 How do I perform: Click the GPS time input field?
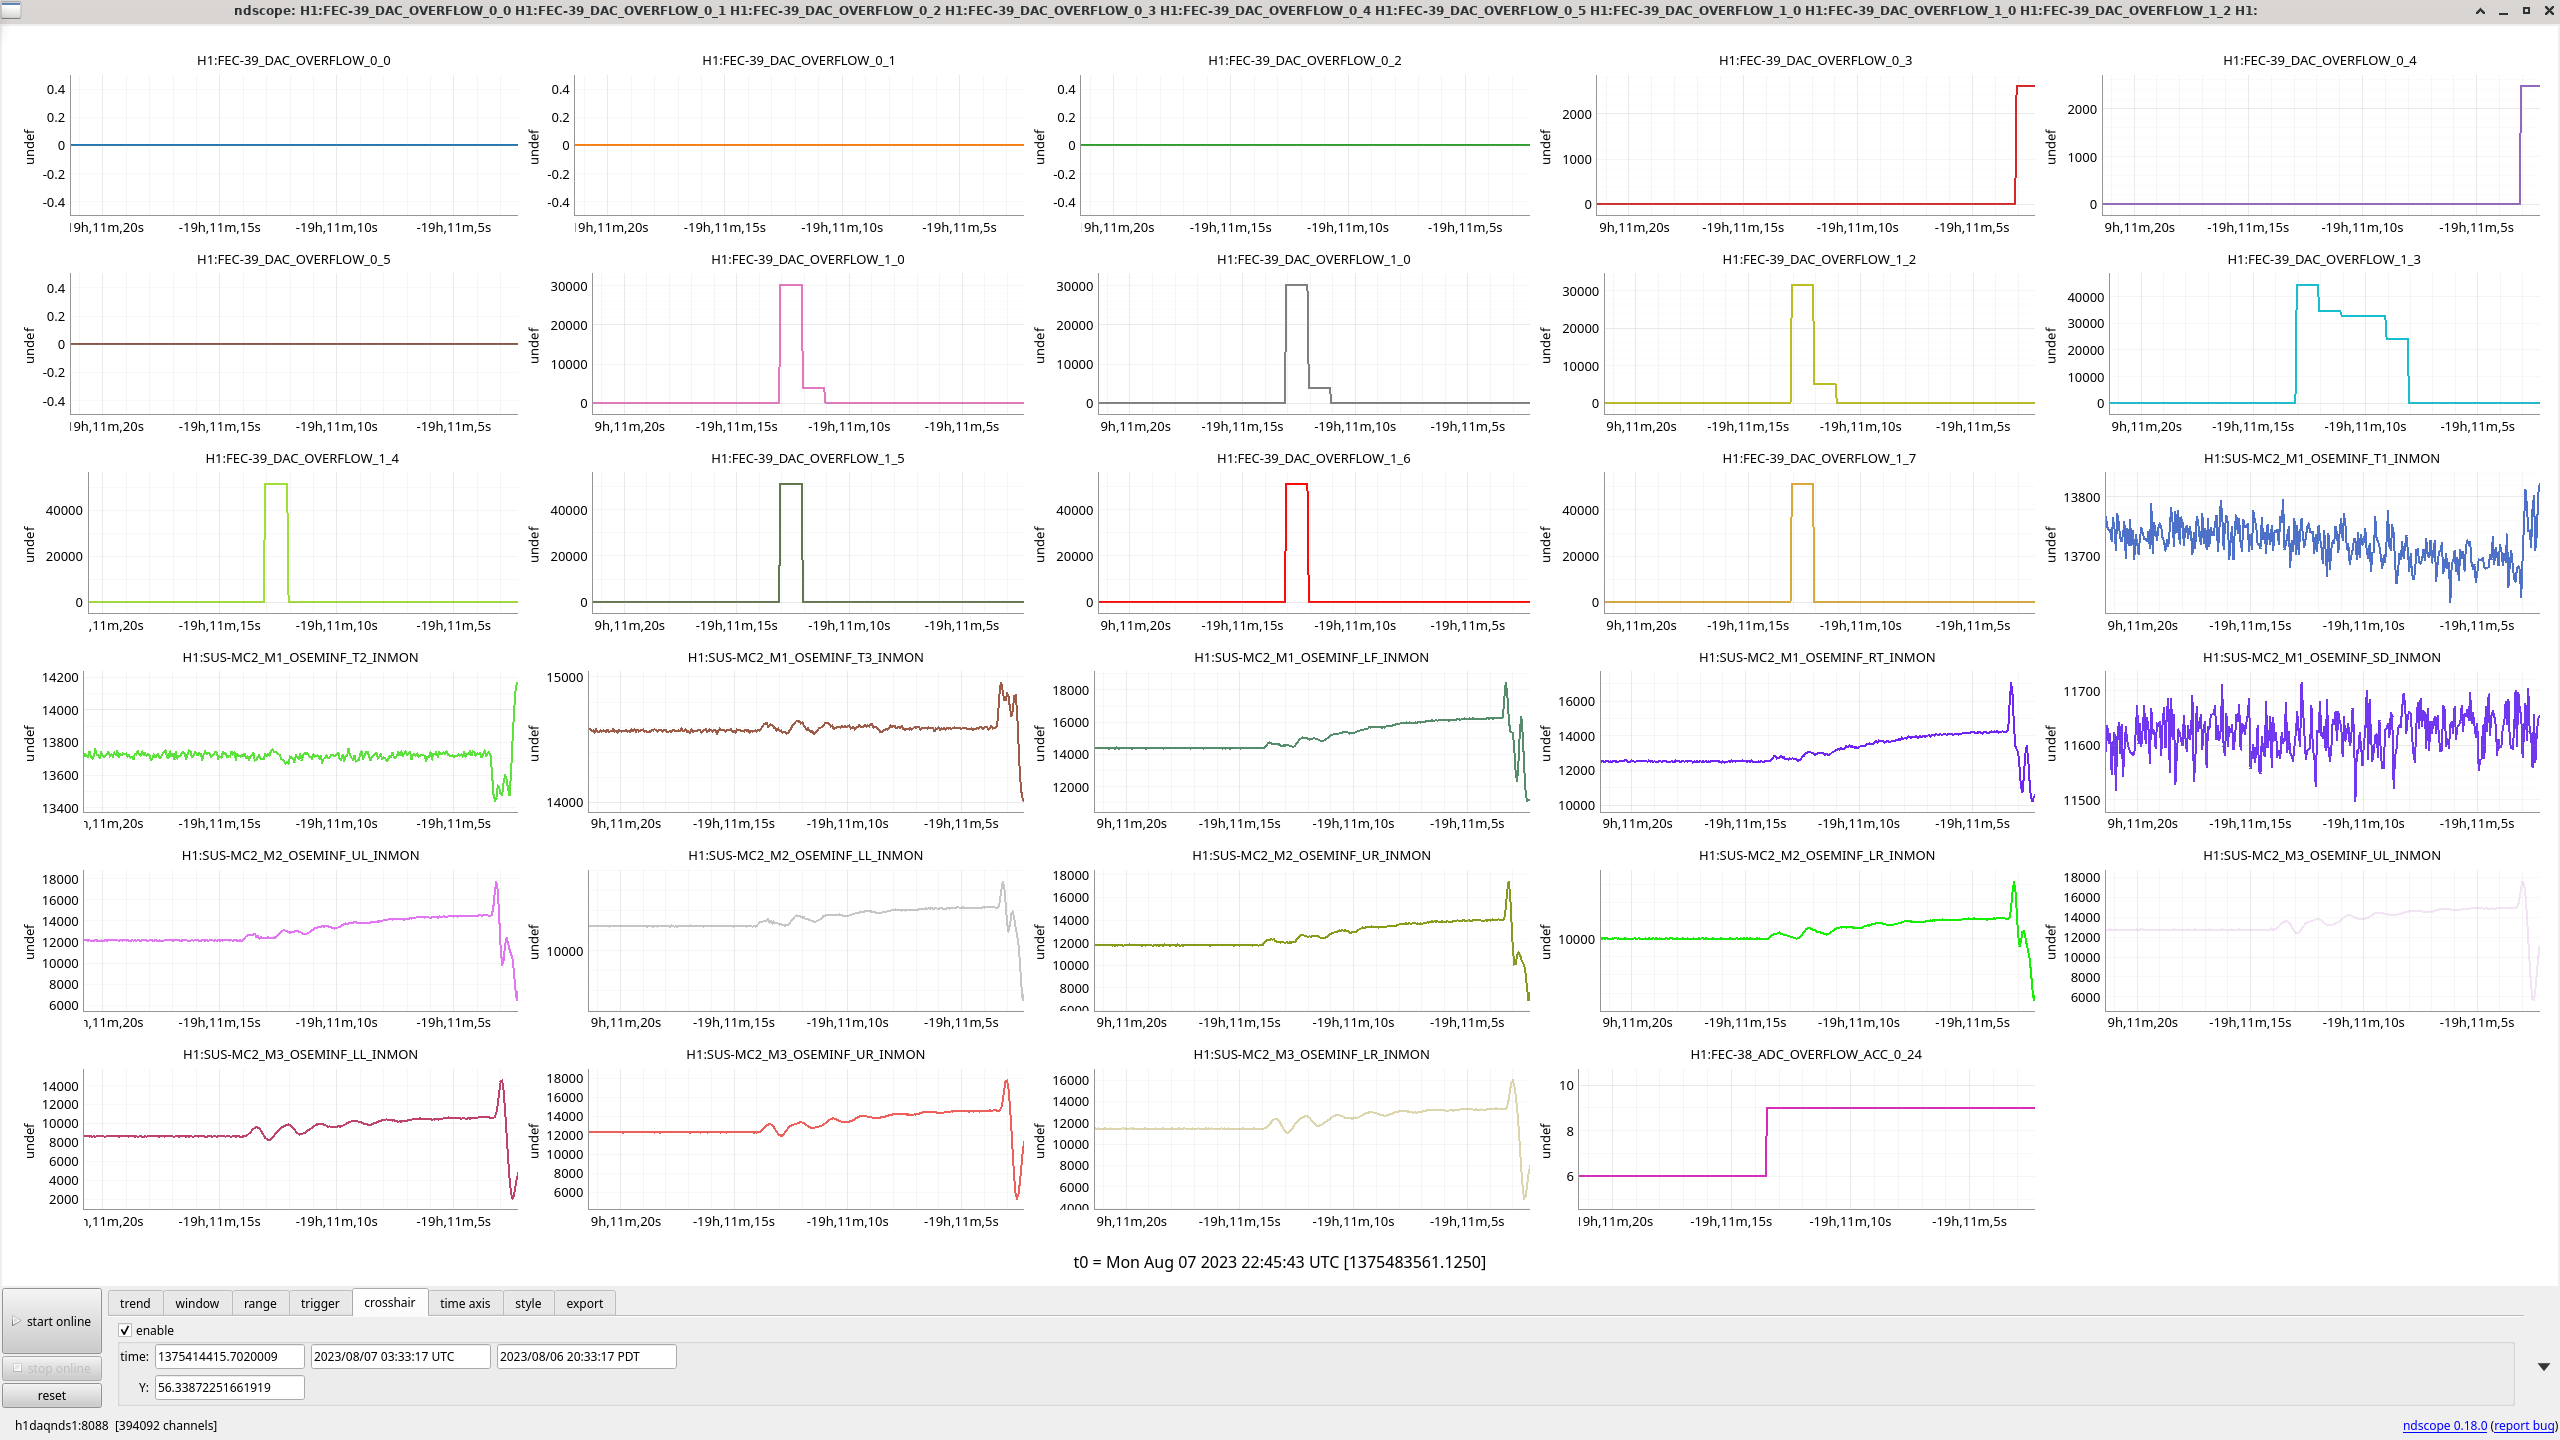229,1356
